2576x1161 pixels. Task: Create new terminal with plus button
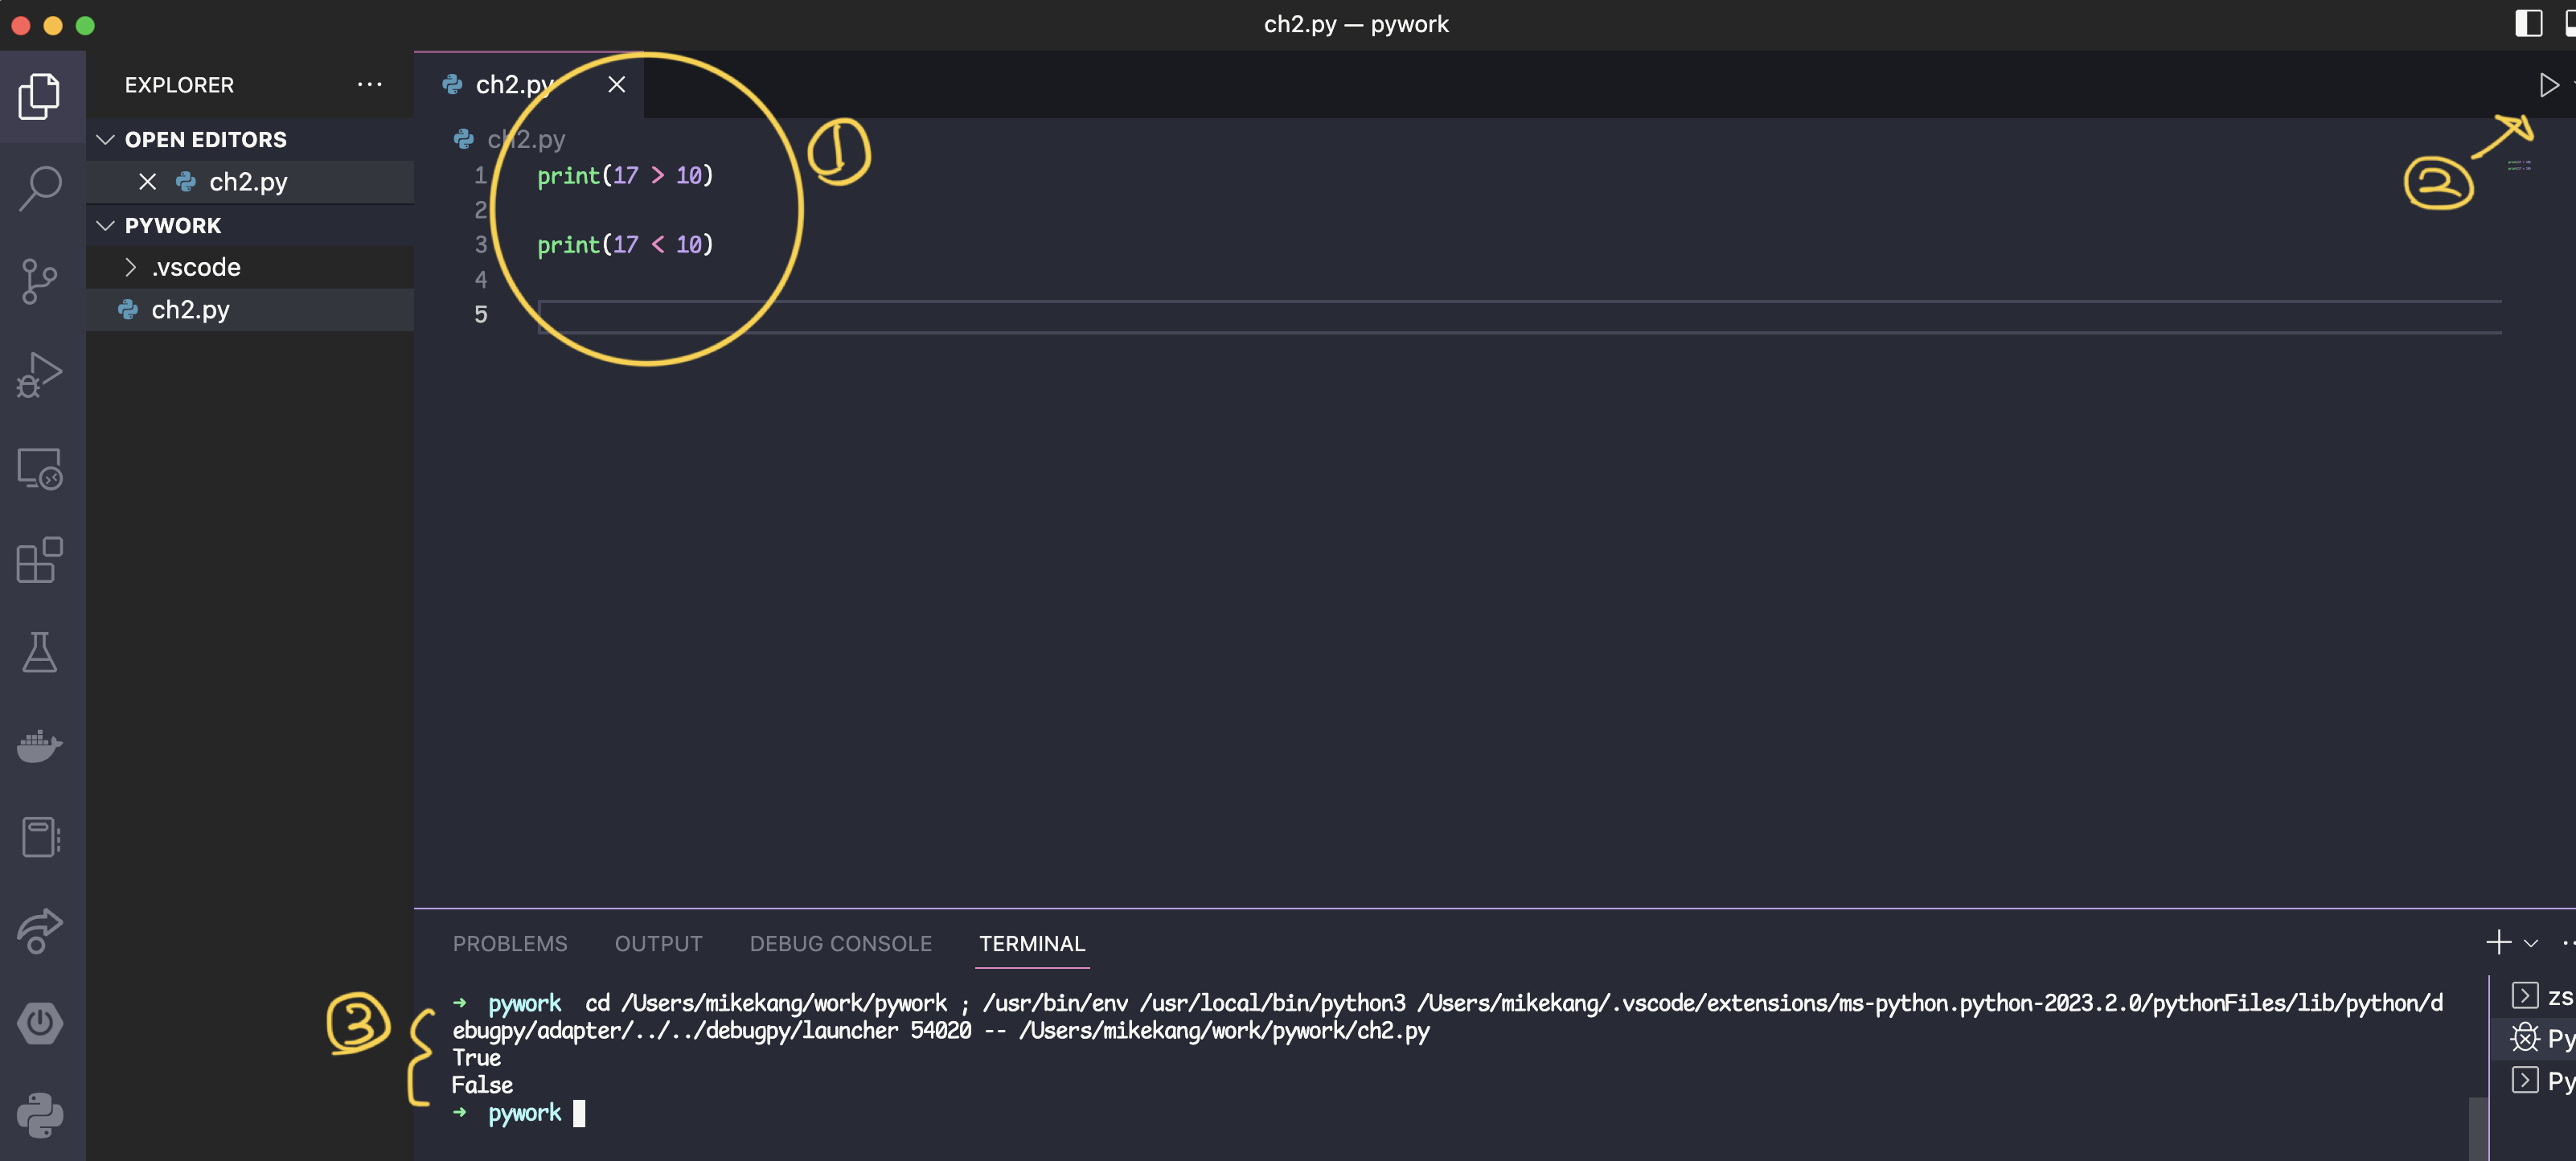[x=2498, y=942]
